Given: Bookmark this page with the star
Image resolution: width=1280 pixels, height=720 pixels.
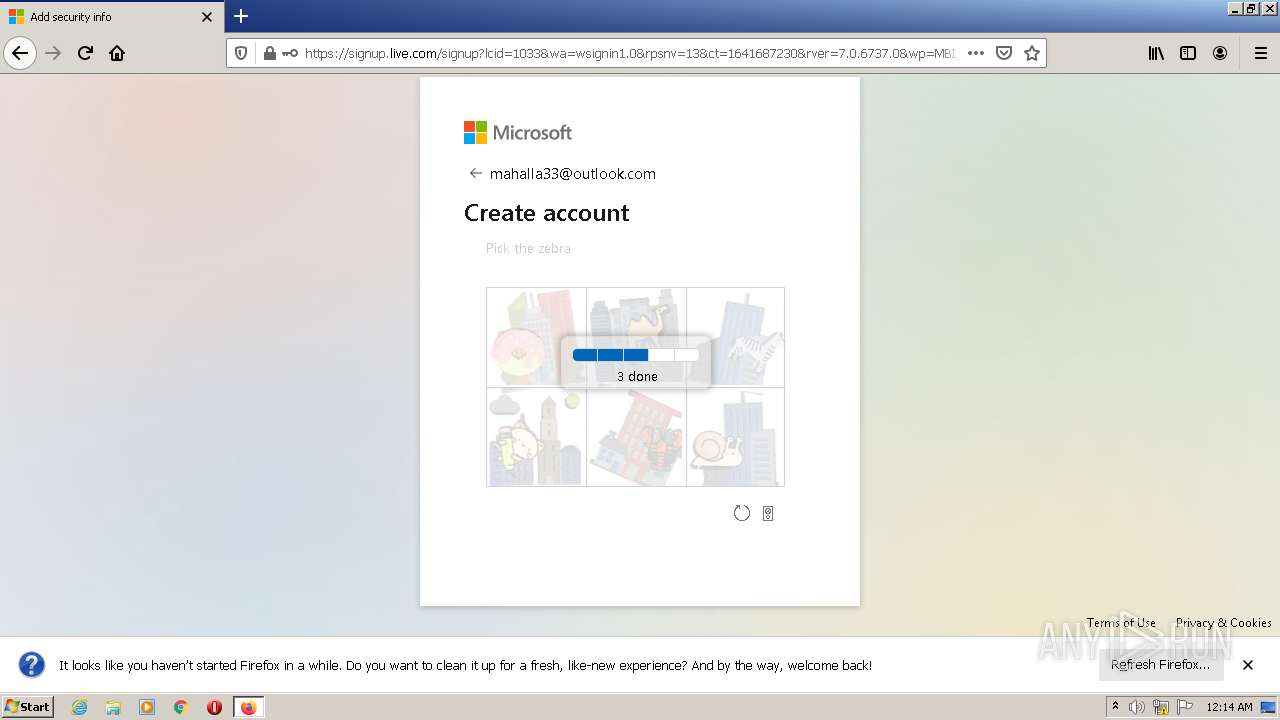Looking at the screenshot, I should pos(1032,53).
